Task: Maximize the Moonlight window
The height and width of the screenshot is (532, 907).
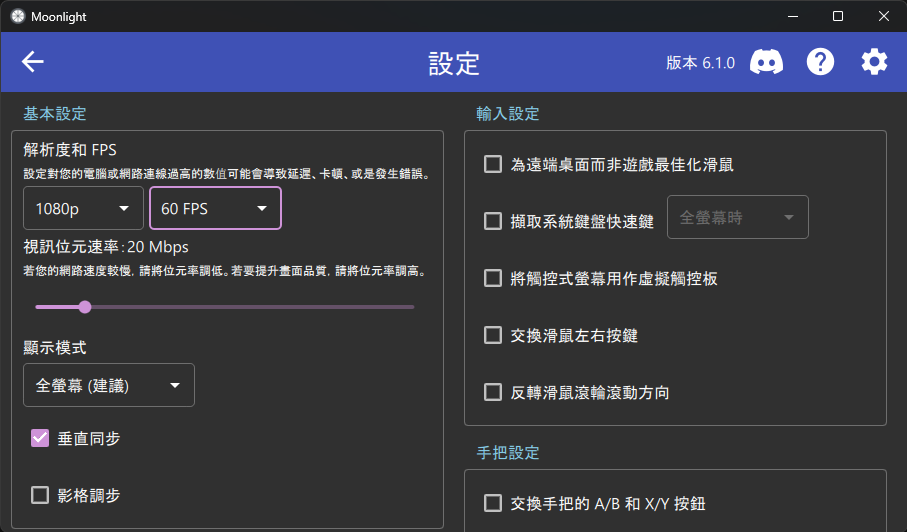Action: point(838,16)
